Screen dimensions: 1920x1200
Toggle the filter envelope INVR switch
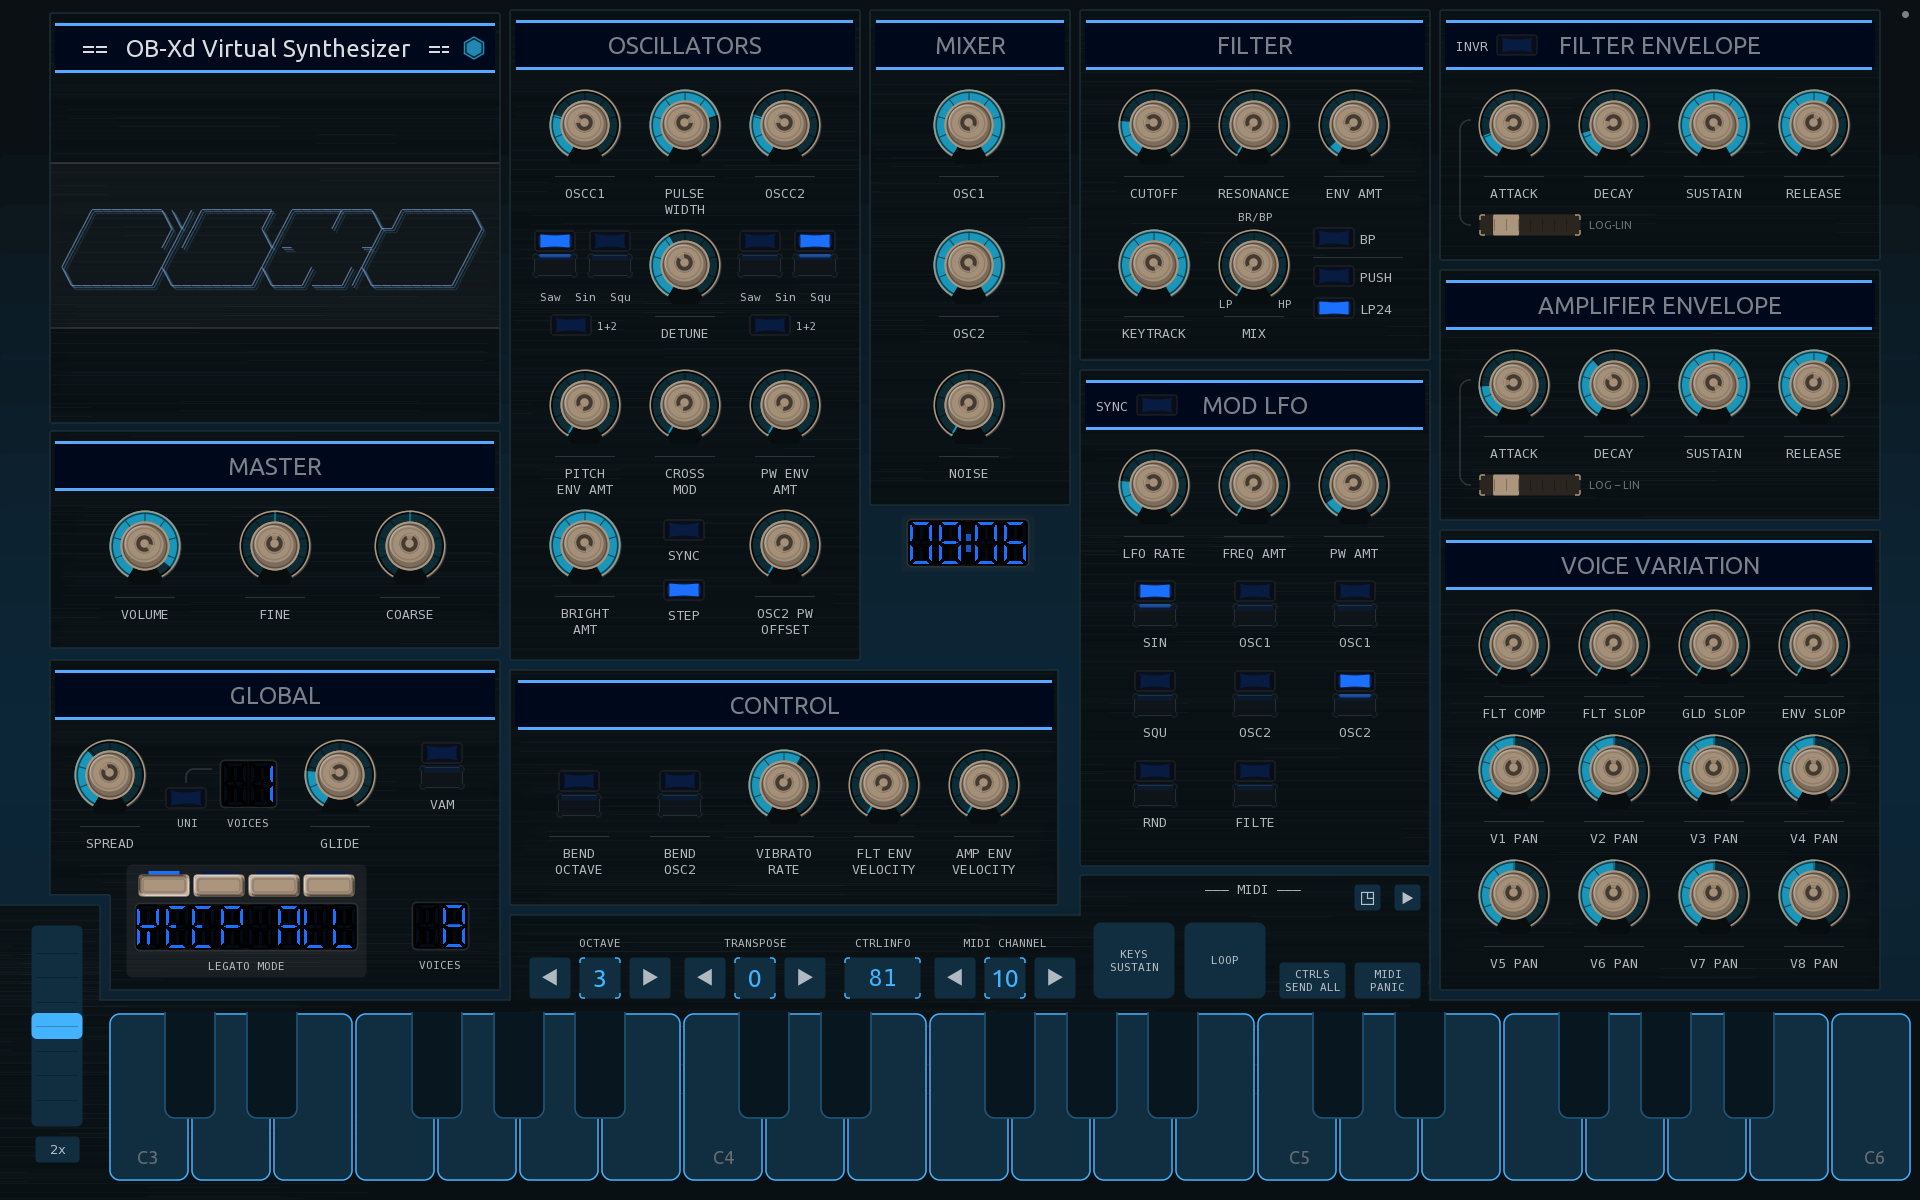pyautogui.click(x=1517, y=46)
